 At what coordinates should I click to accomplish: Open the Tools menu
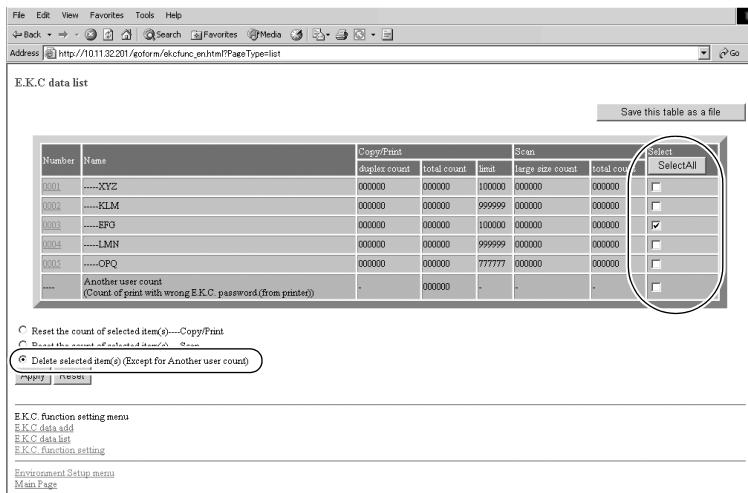coord(145,15)
